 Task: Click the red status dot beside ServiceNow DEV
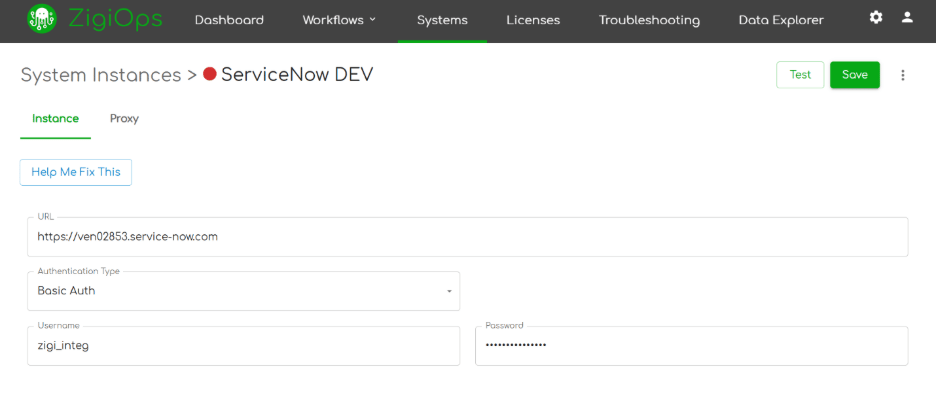pos(210,75)
